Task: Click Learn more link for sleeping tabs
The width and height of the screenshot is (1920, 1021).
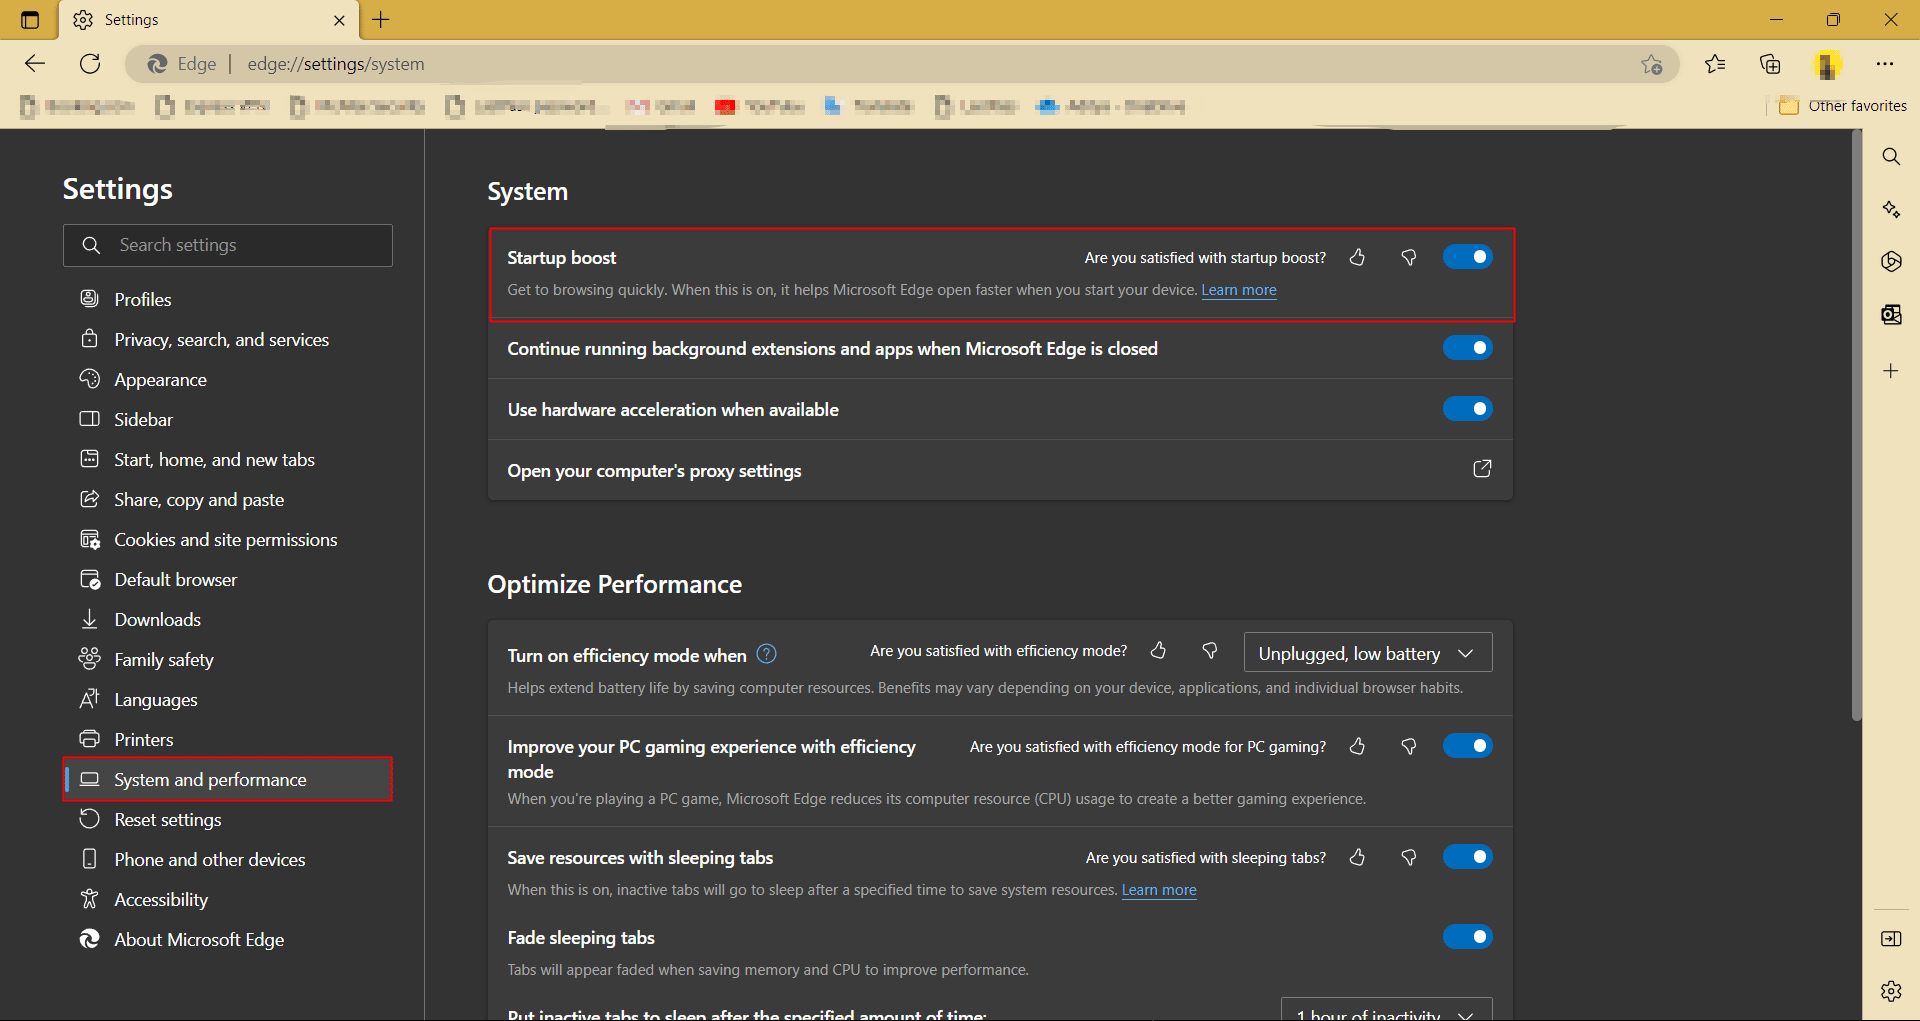Action: point(1158,890)
